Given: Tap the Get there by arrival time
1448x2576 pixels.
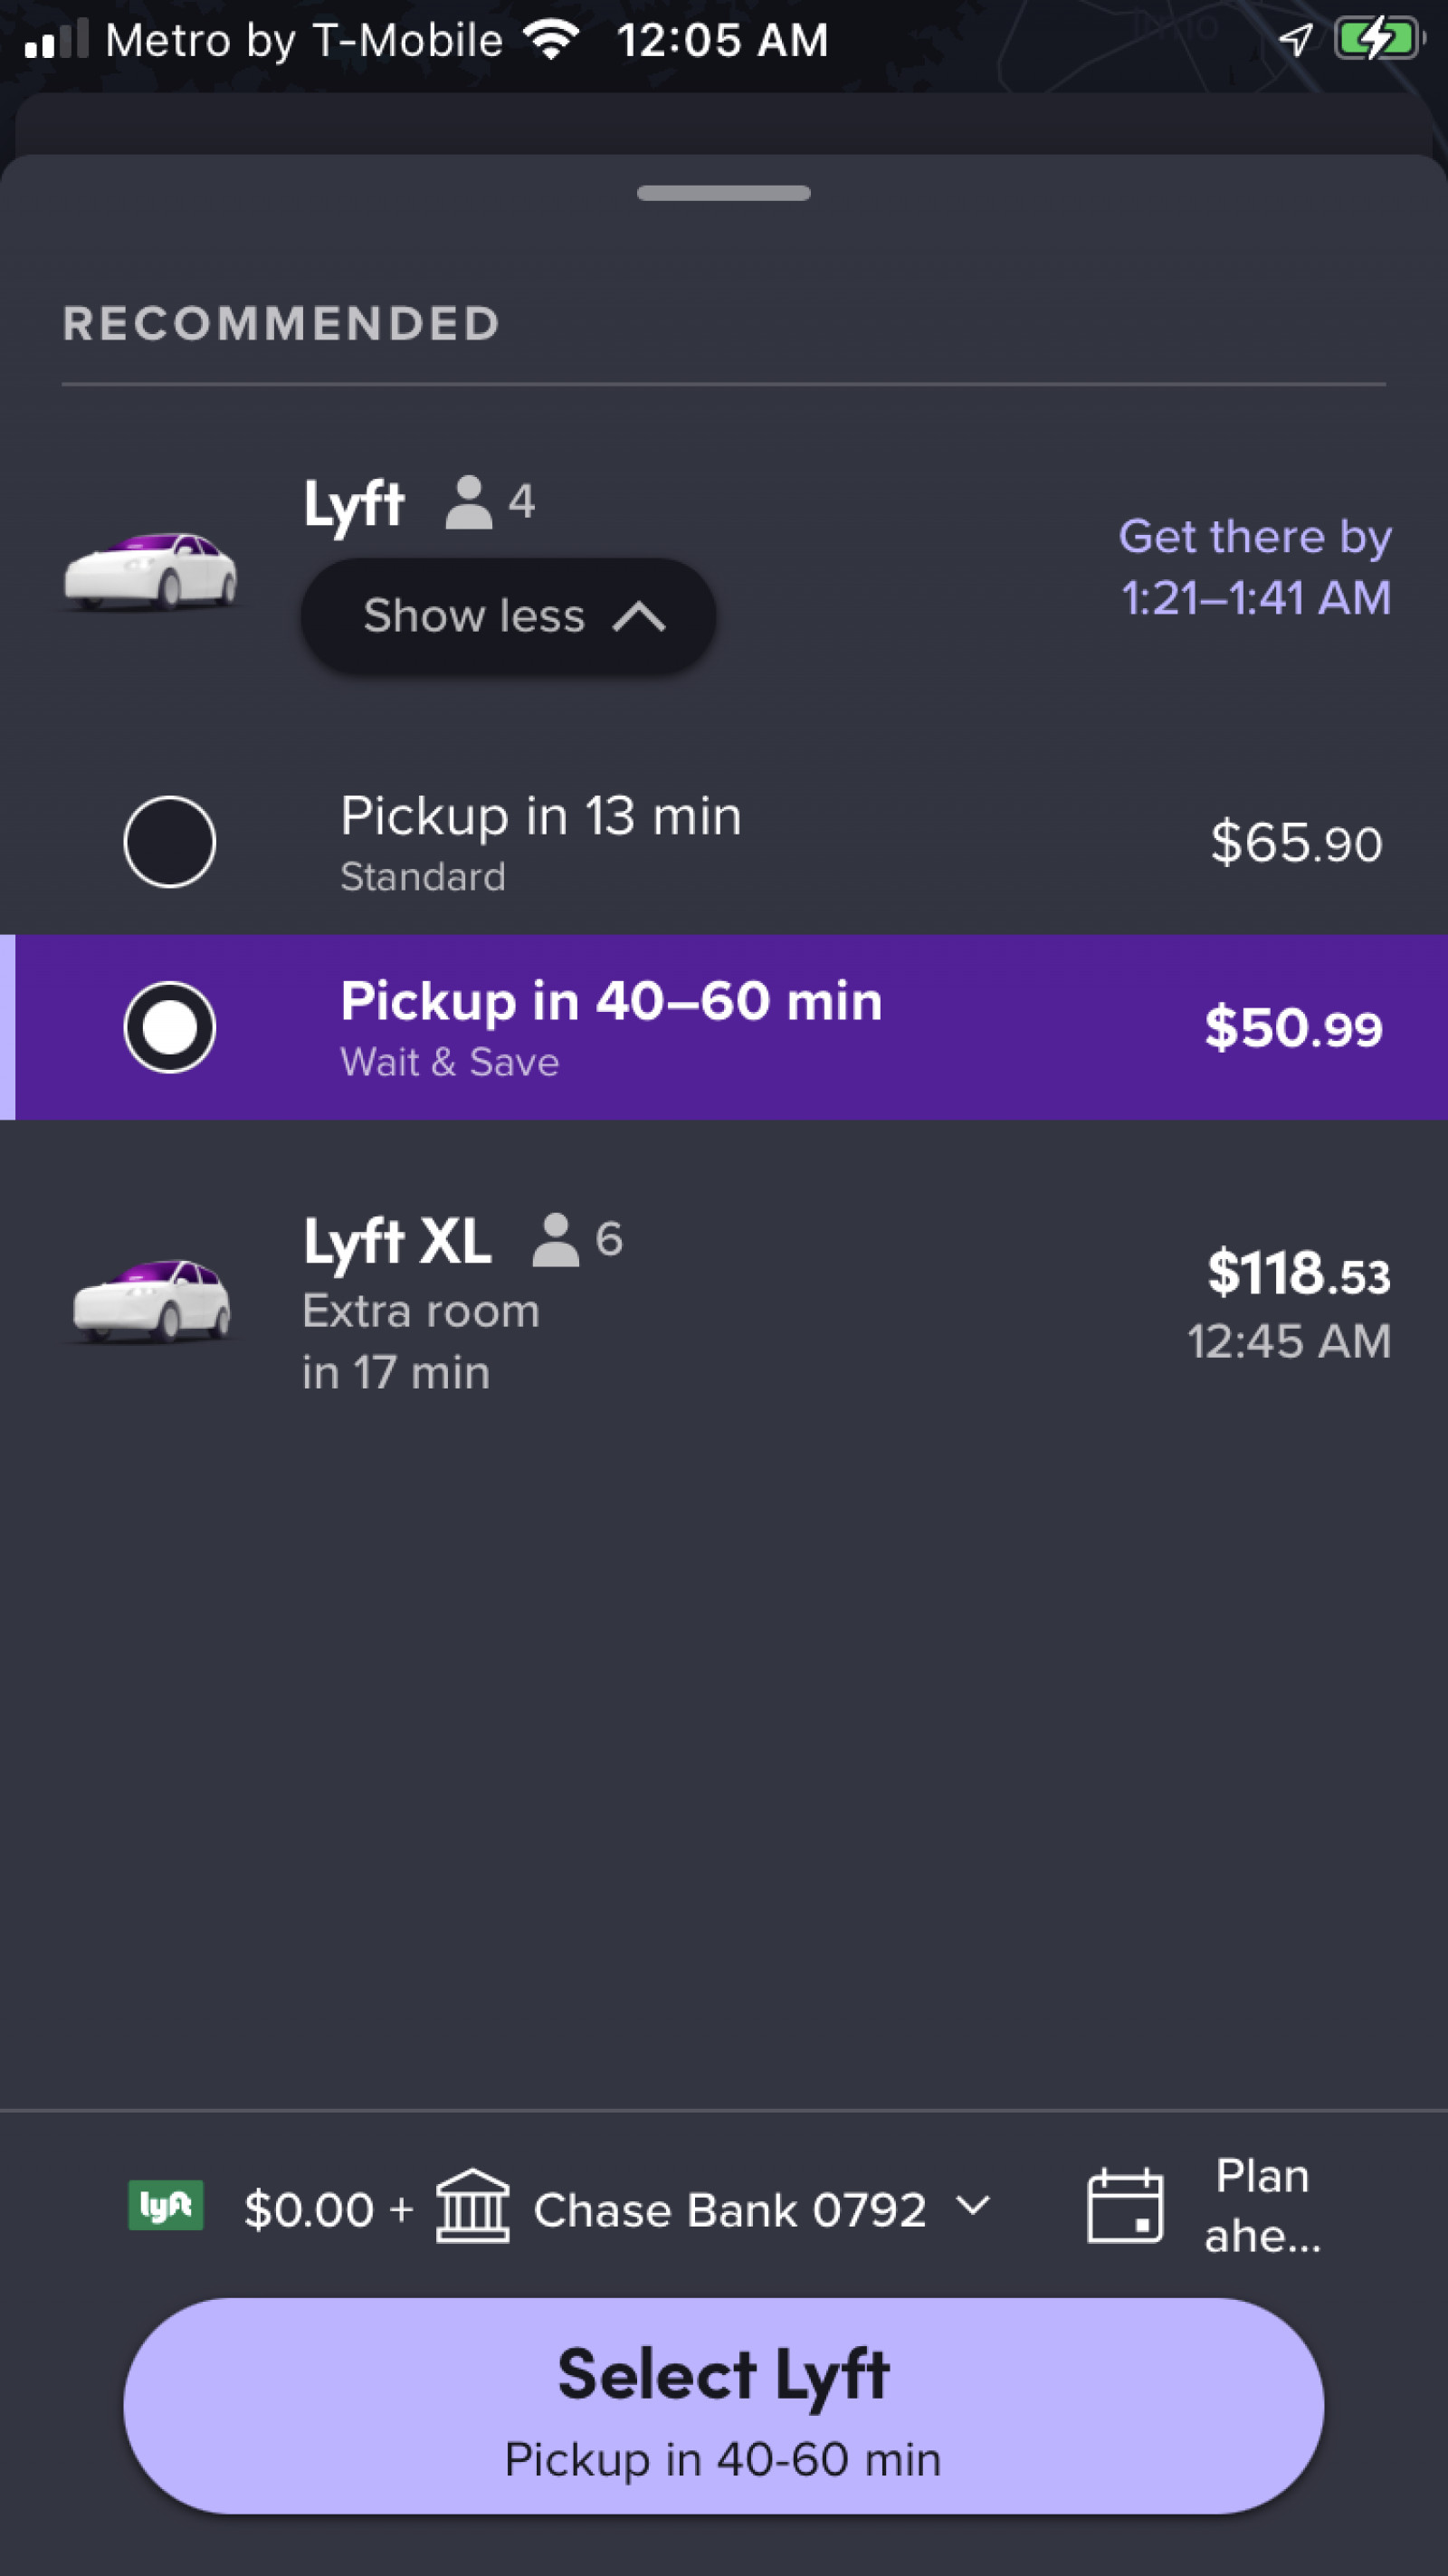Looking at the screenshot, I should click(x=1254, y=567).
